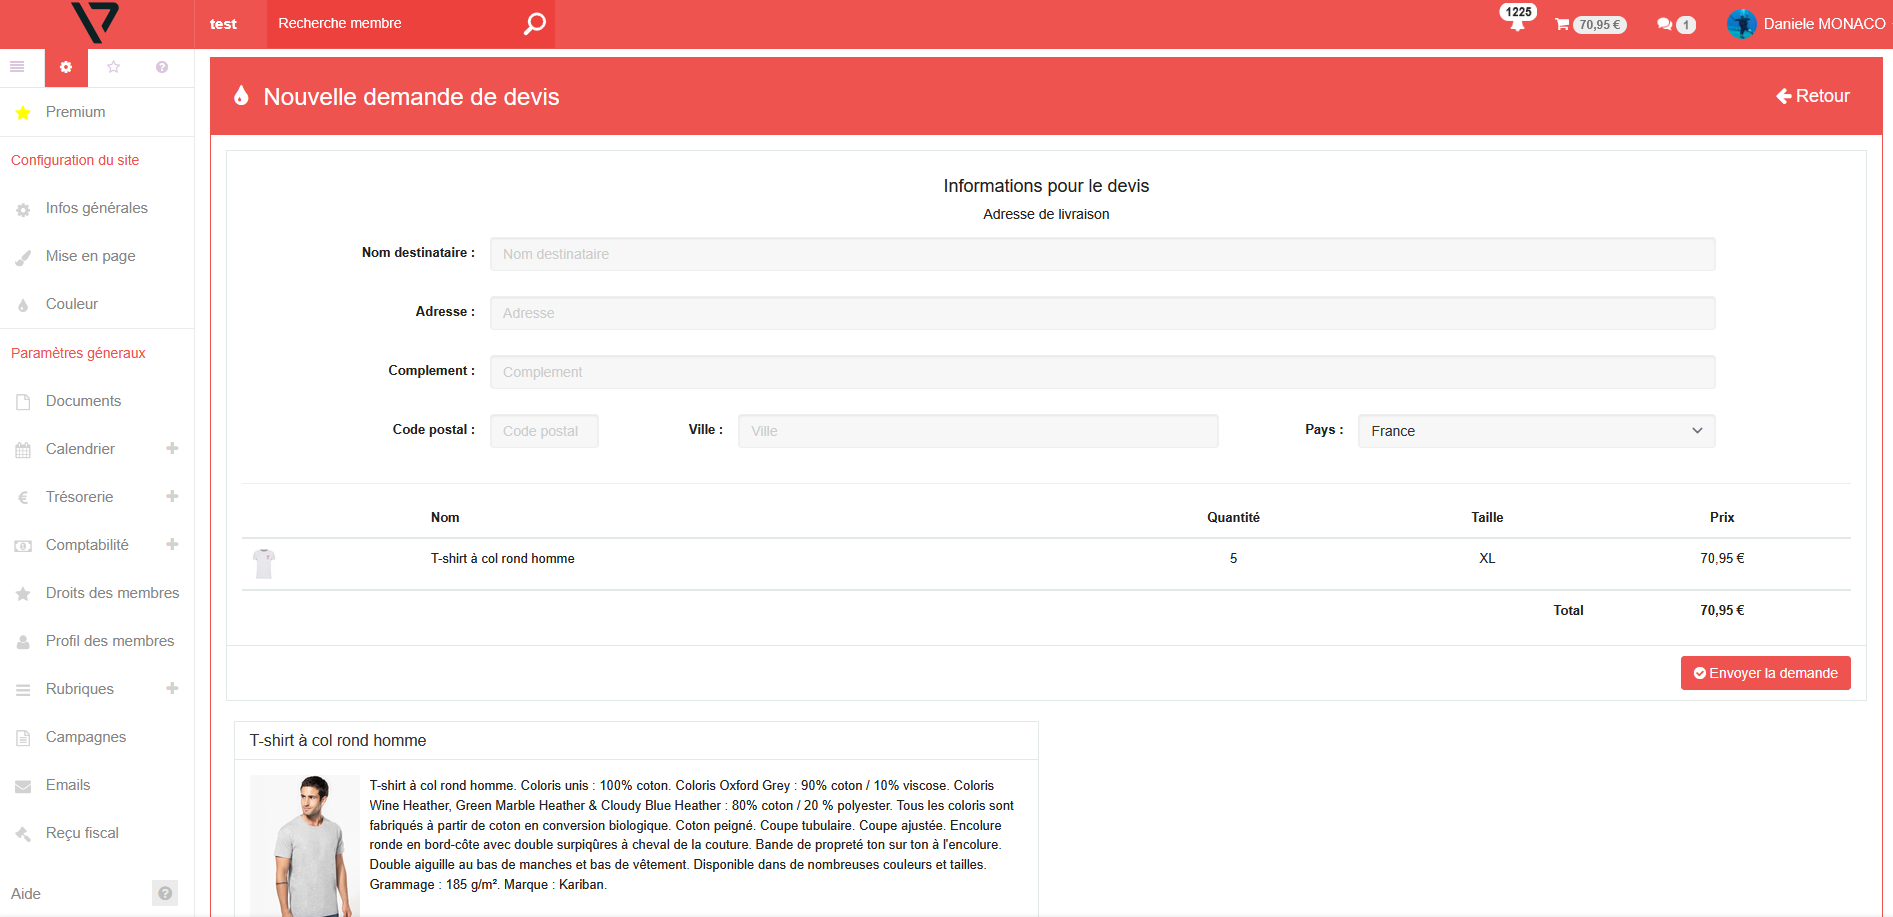Image resolution: width=1893 pixels, height=917 pixels.
Task: Select the gear settings tab
Action: [x=66, y=67]
